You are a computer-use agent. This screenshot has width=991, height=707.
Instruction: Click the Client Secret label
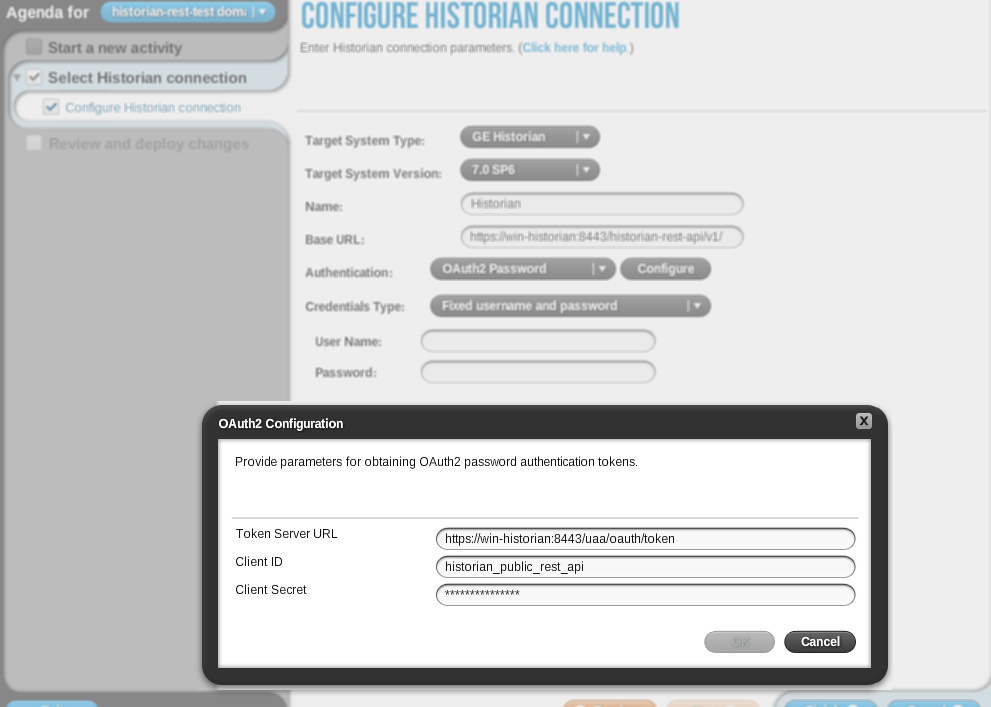click(271, 589)
